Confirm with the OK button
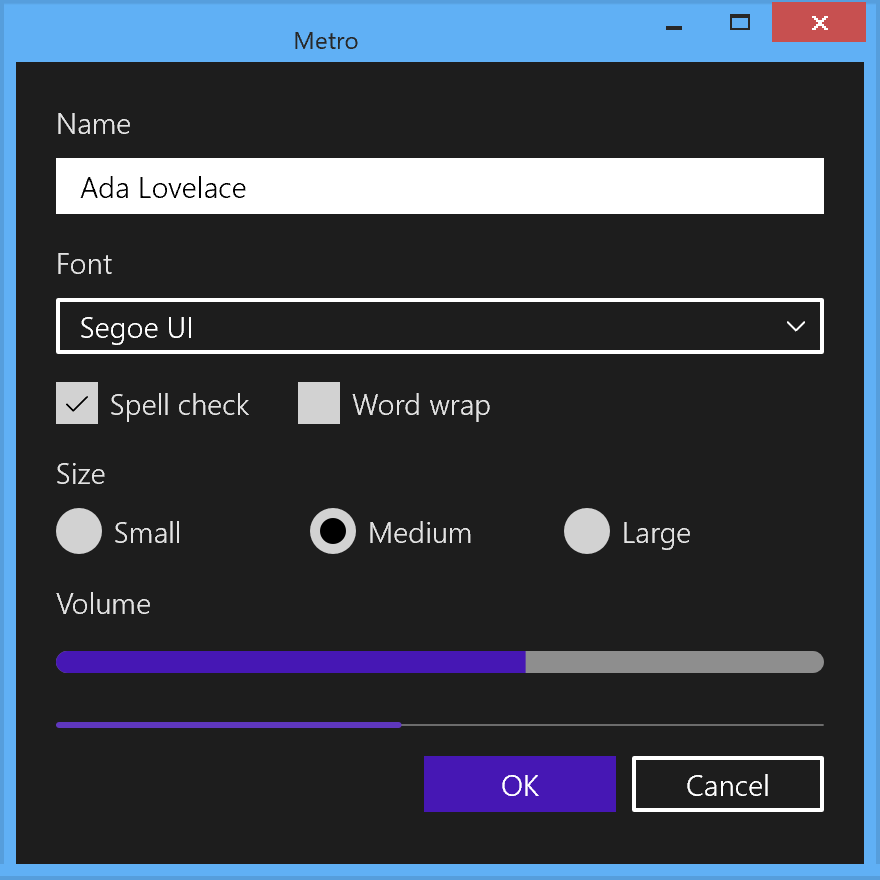880x880 pixels. point(520,784)
